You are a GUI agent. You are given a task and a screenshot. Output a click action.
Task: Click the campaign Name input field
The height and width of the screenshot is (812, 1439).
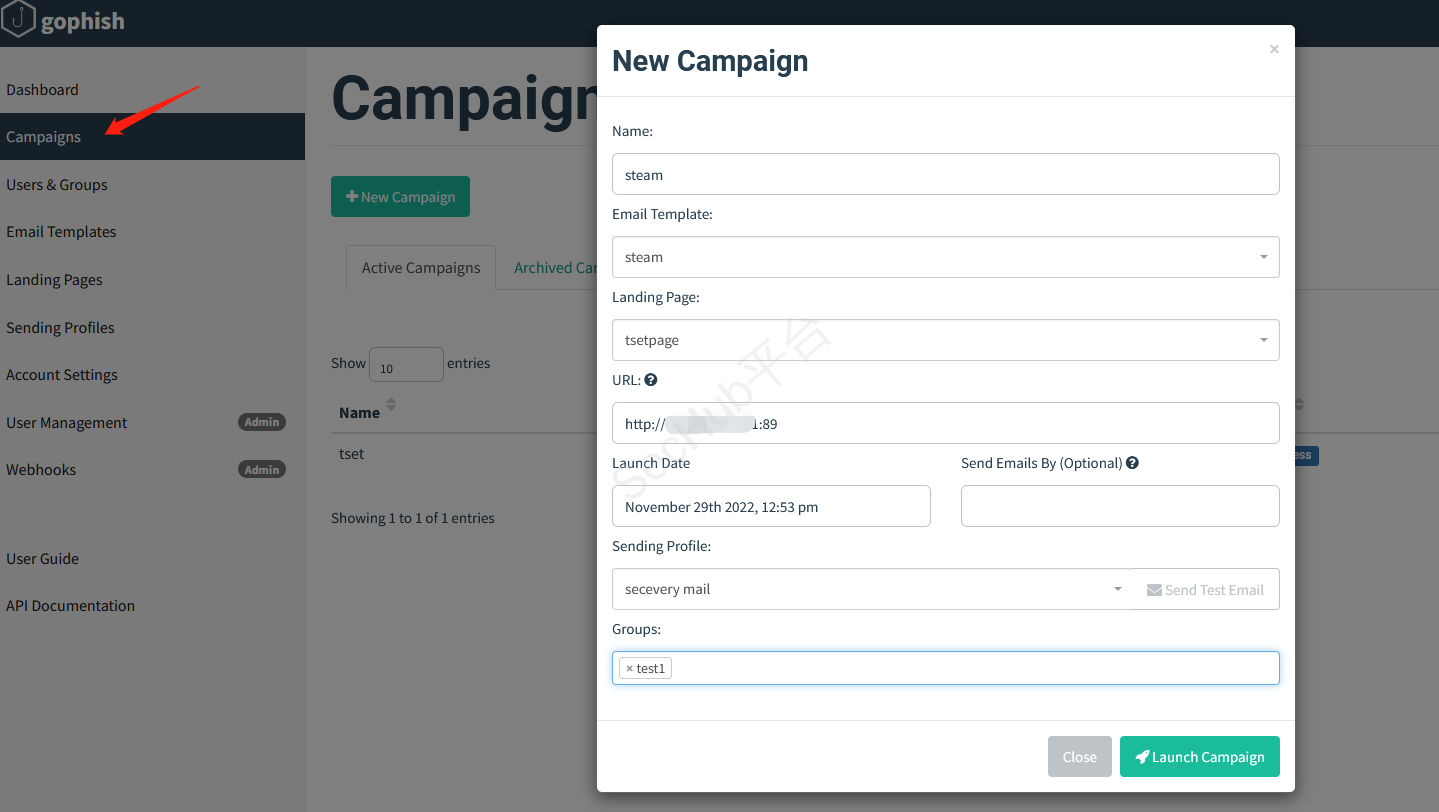[x=945, y=174]
